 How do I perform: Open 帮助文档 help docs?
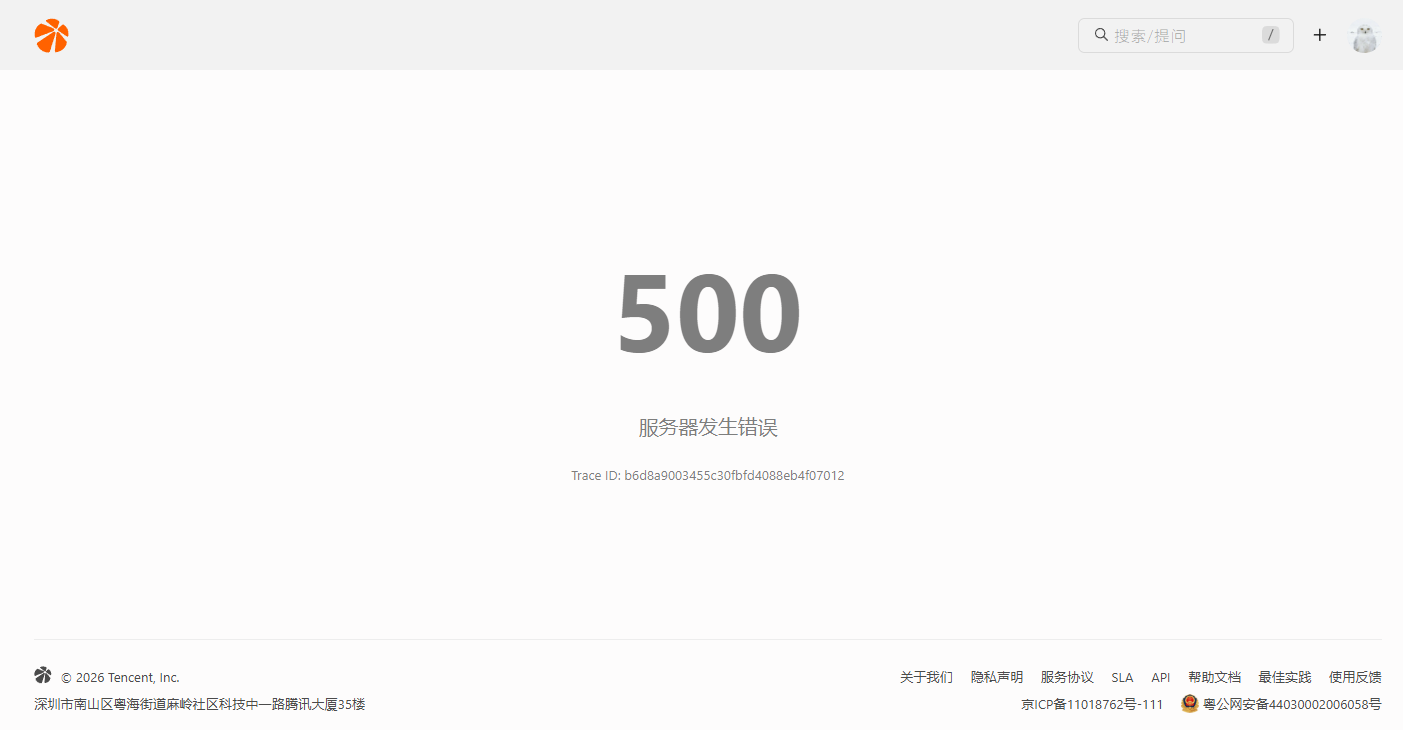pyautogui.click(x=1214, y=677)
